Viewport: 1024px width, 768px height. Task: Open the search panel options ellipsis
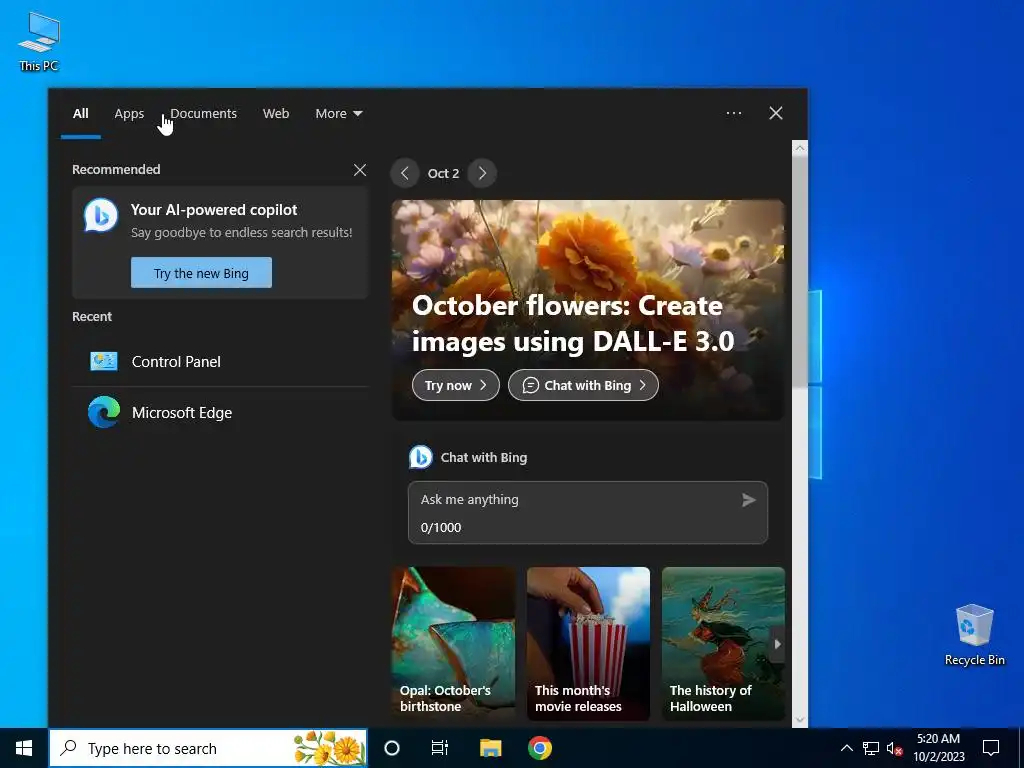(733, 113)
